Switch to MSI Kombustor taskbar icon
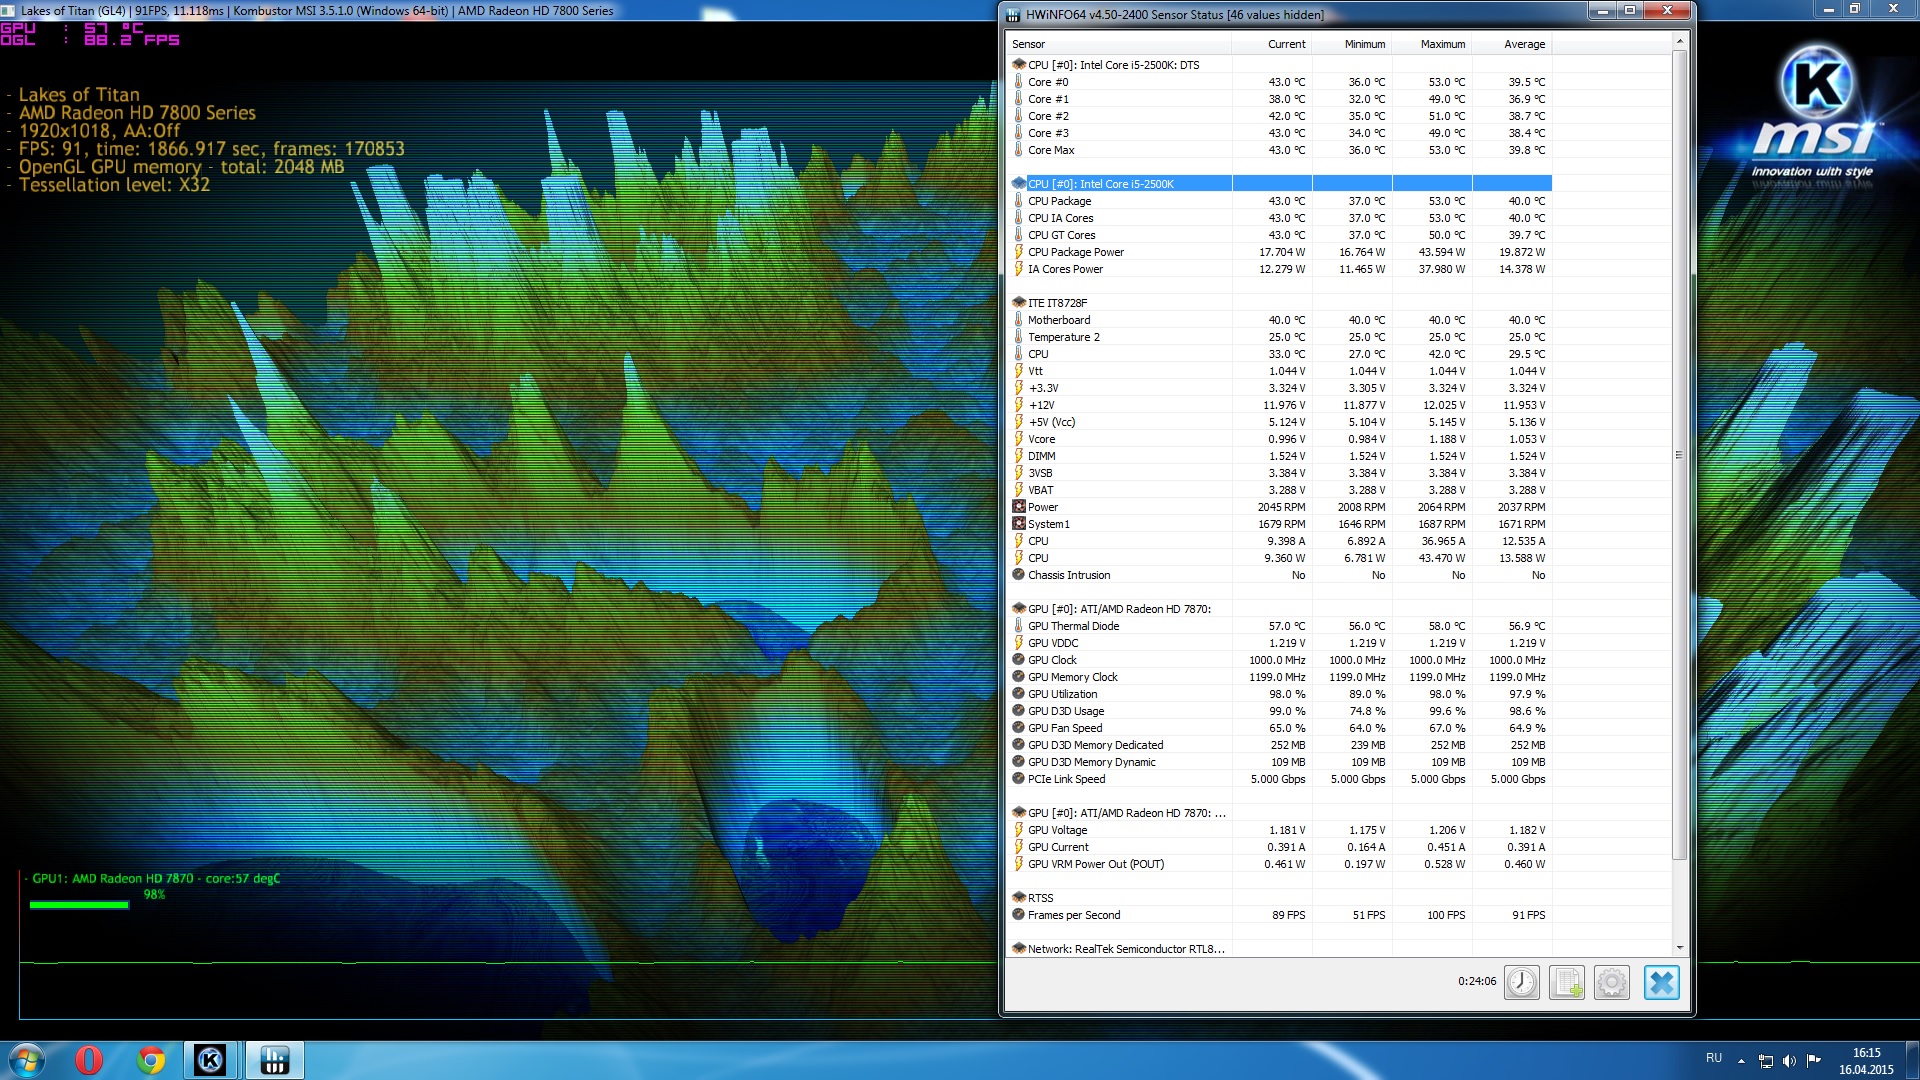 click(x=211, y=1060)
